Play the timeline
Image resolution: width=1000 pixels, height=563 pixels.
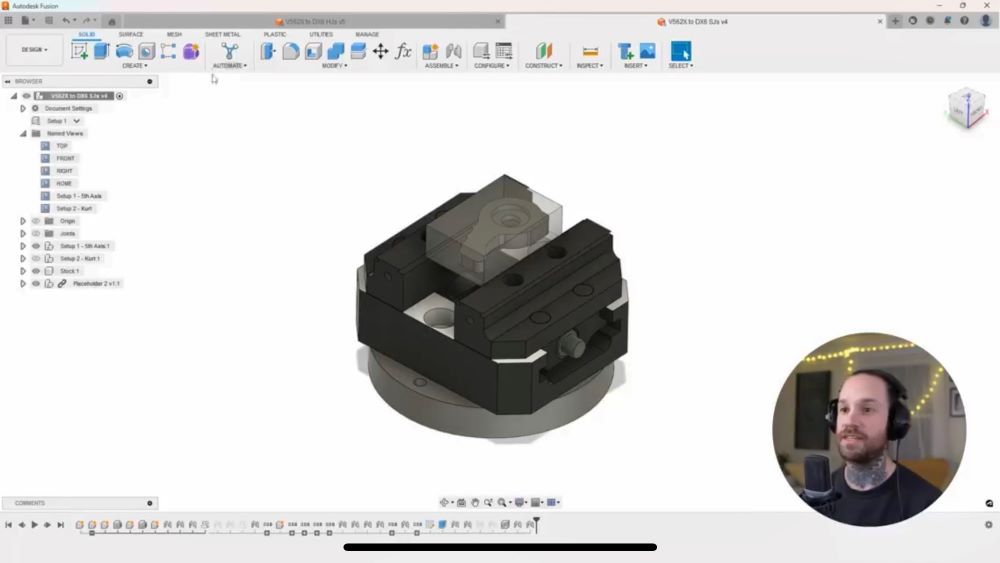tap(34, 525)
